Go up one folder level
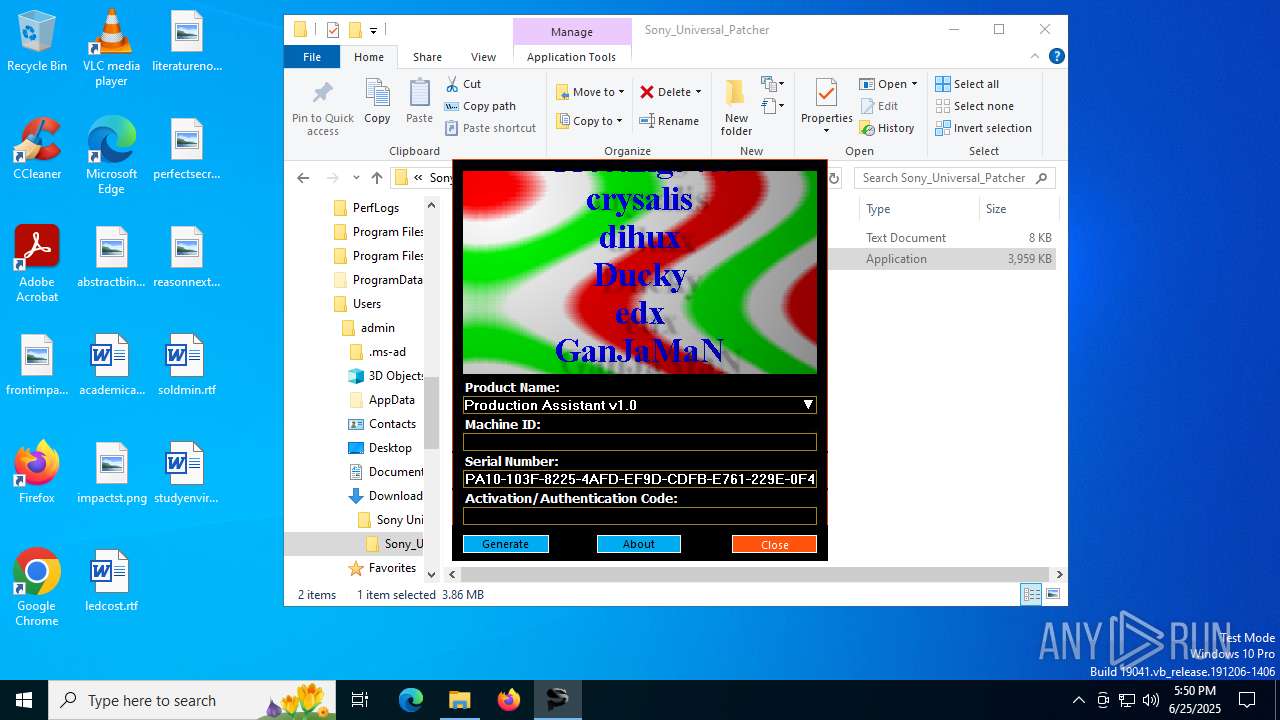Image resolution: width=1280 pixels, height=720 pixels. (x=376, y=178)
